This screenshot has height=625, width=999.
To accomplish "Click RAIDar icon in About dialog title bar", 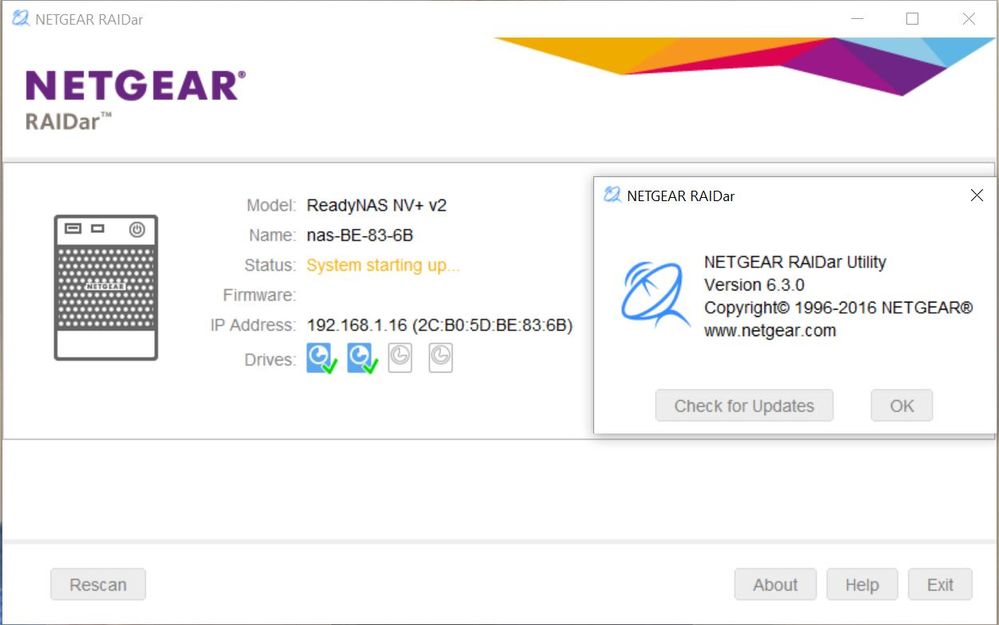I will click(612, 195).
